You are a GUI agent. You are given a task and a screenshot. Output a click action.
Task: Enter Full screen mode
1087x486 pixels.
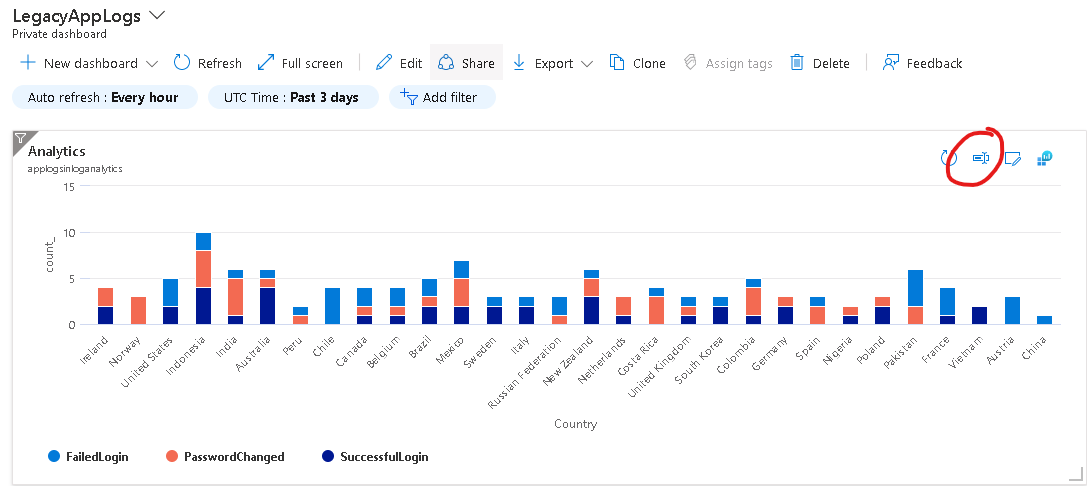point(300,63)
